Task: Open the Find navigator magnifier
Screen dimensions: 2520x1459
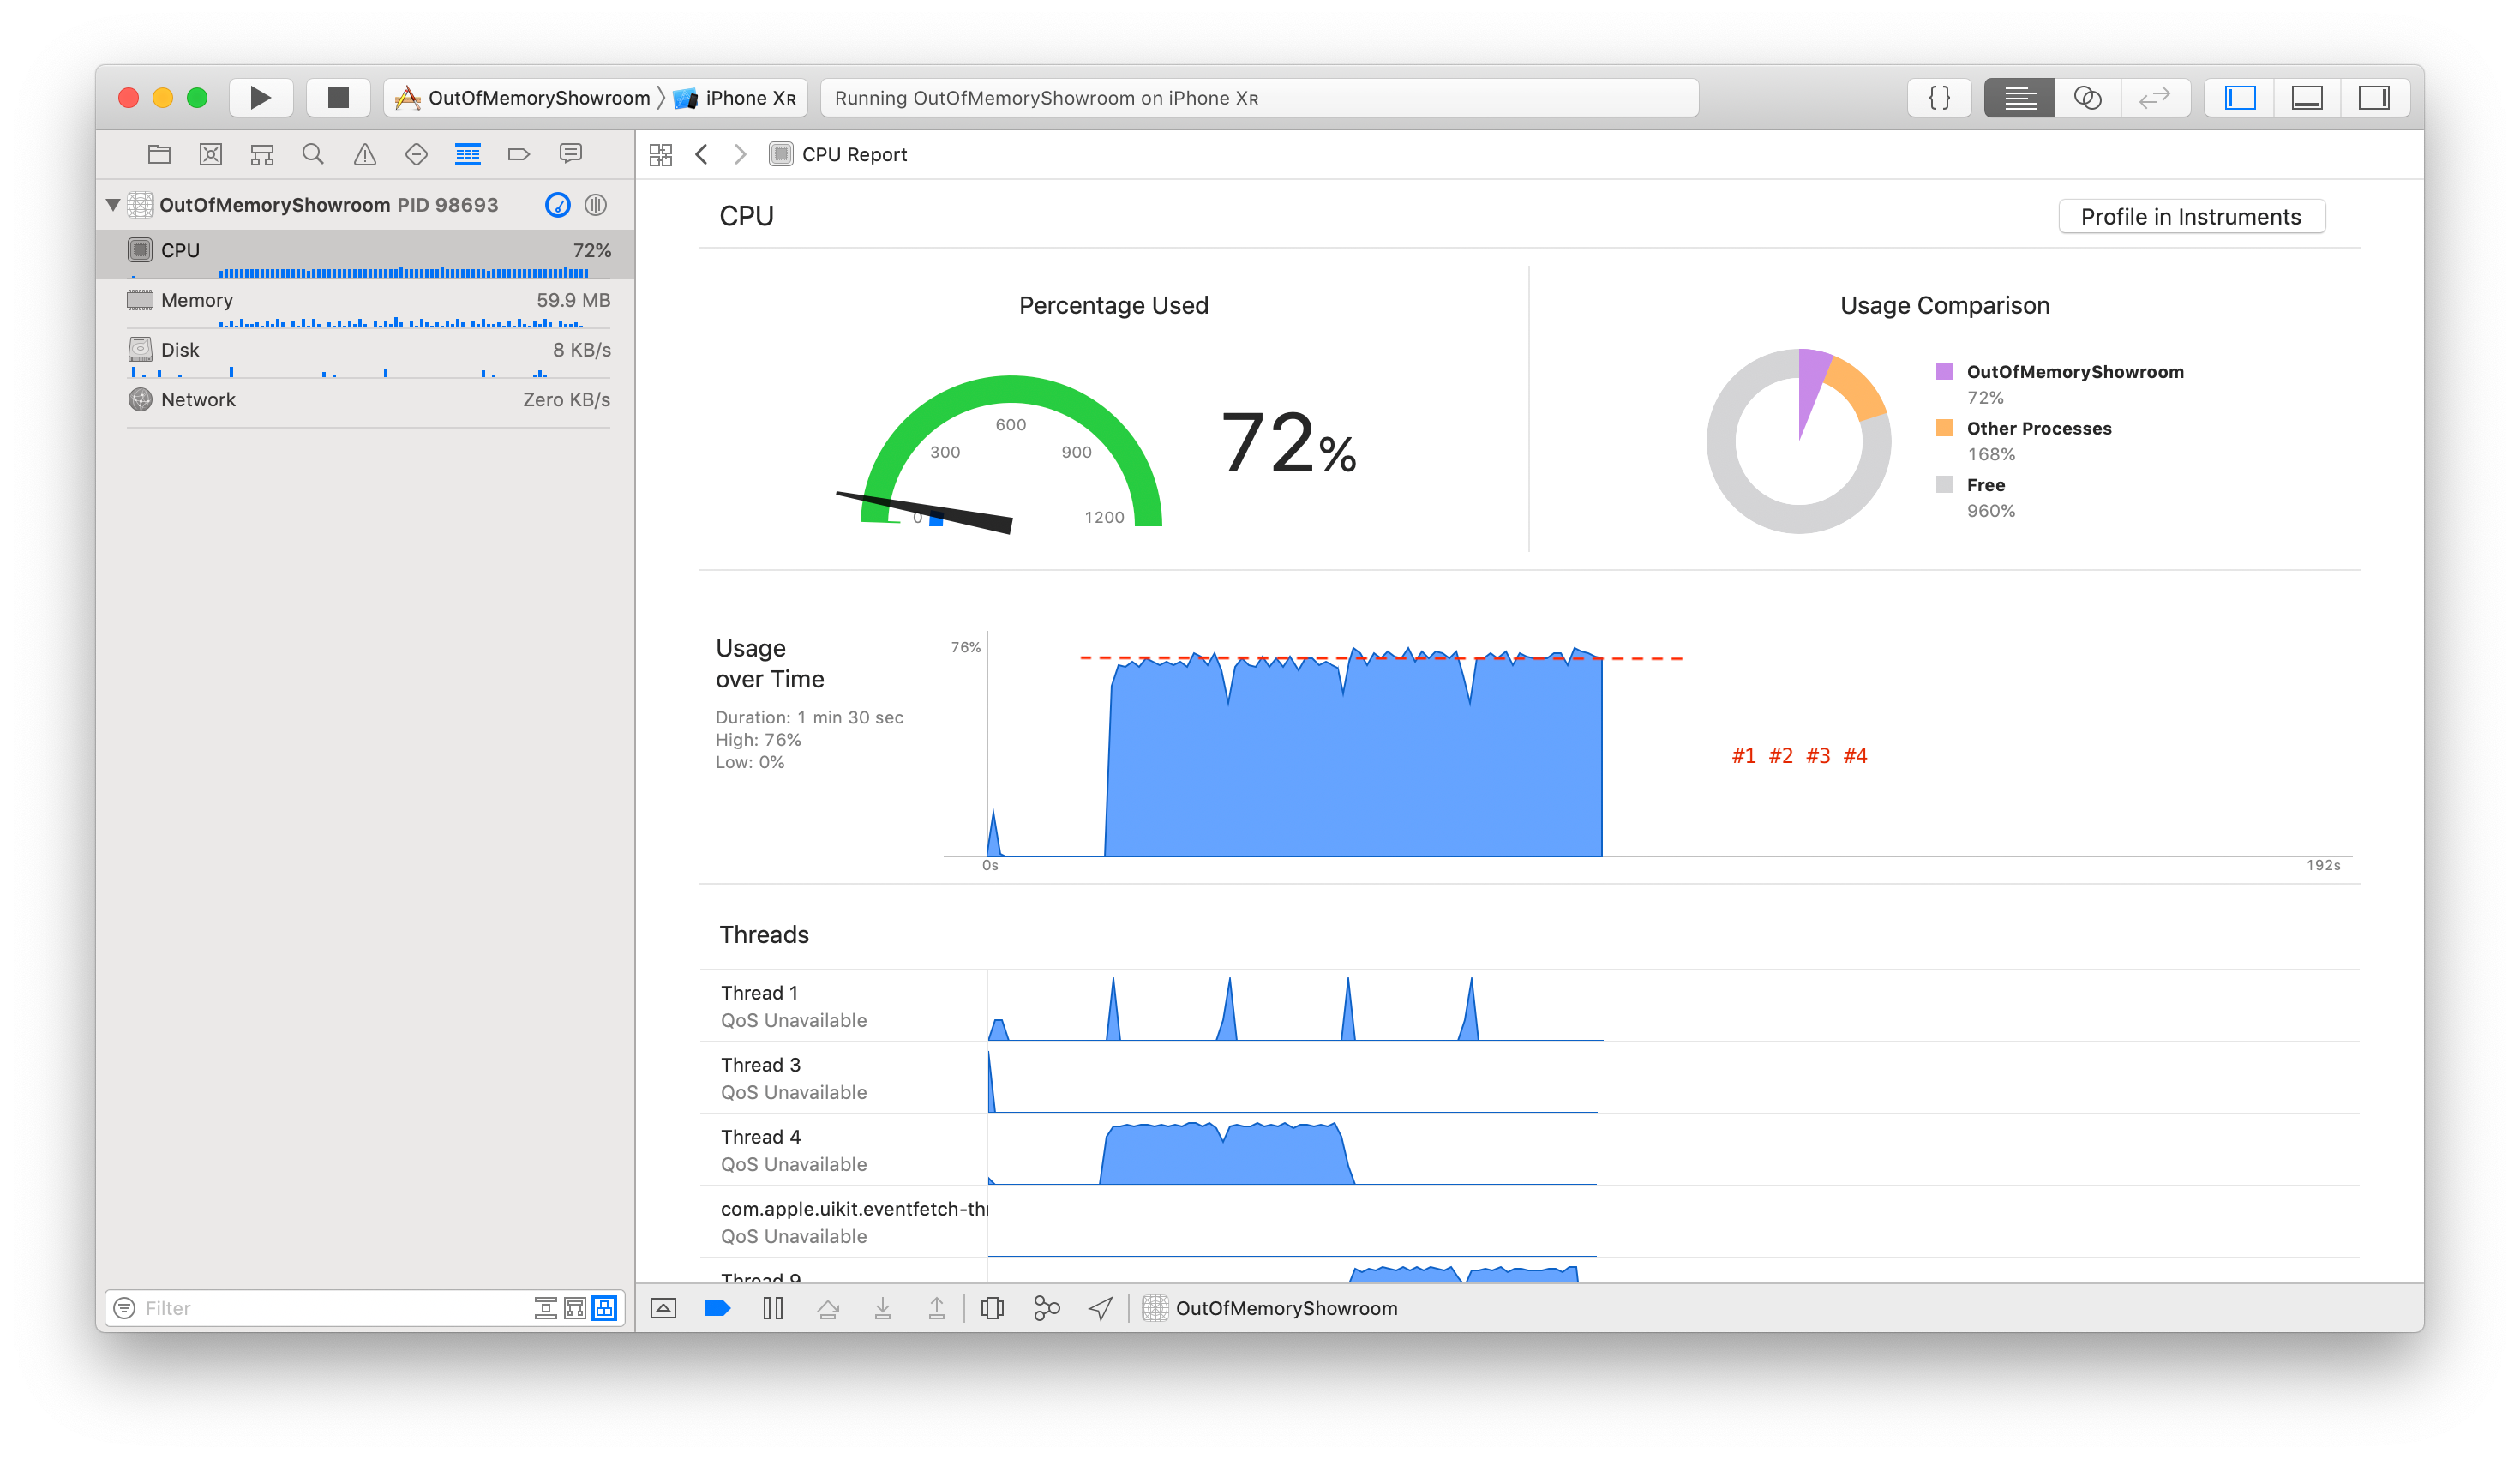Action: 313,154
